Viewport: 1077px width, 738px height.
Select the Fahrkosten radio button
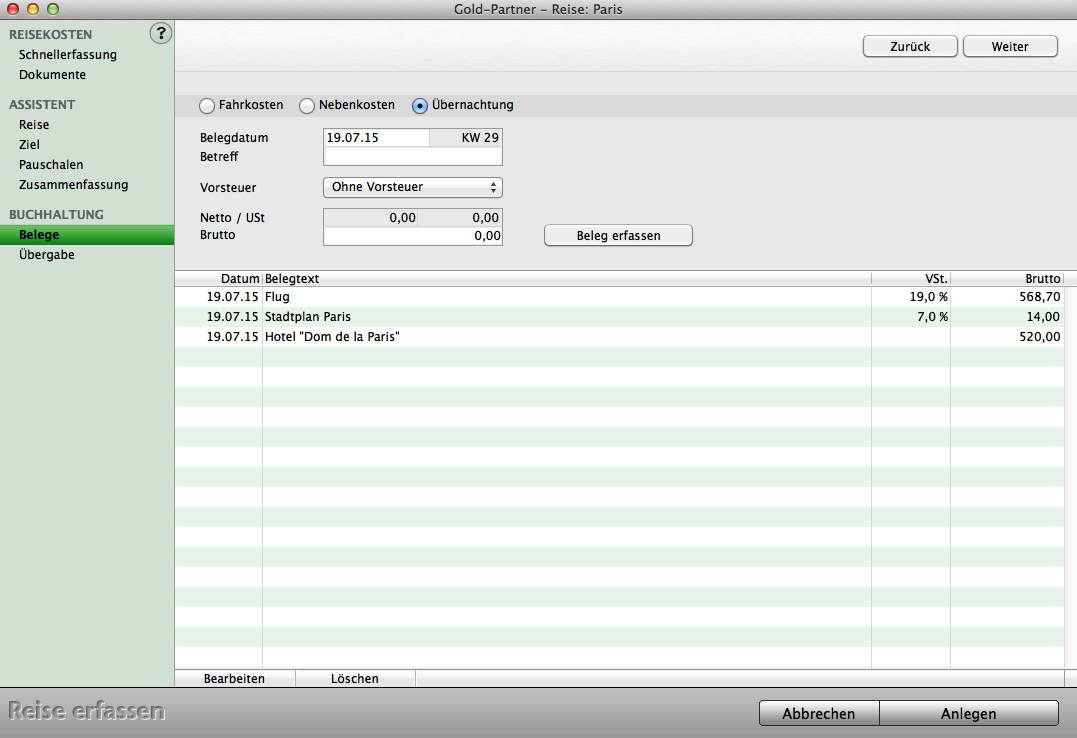click(207, 105)
